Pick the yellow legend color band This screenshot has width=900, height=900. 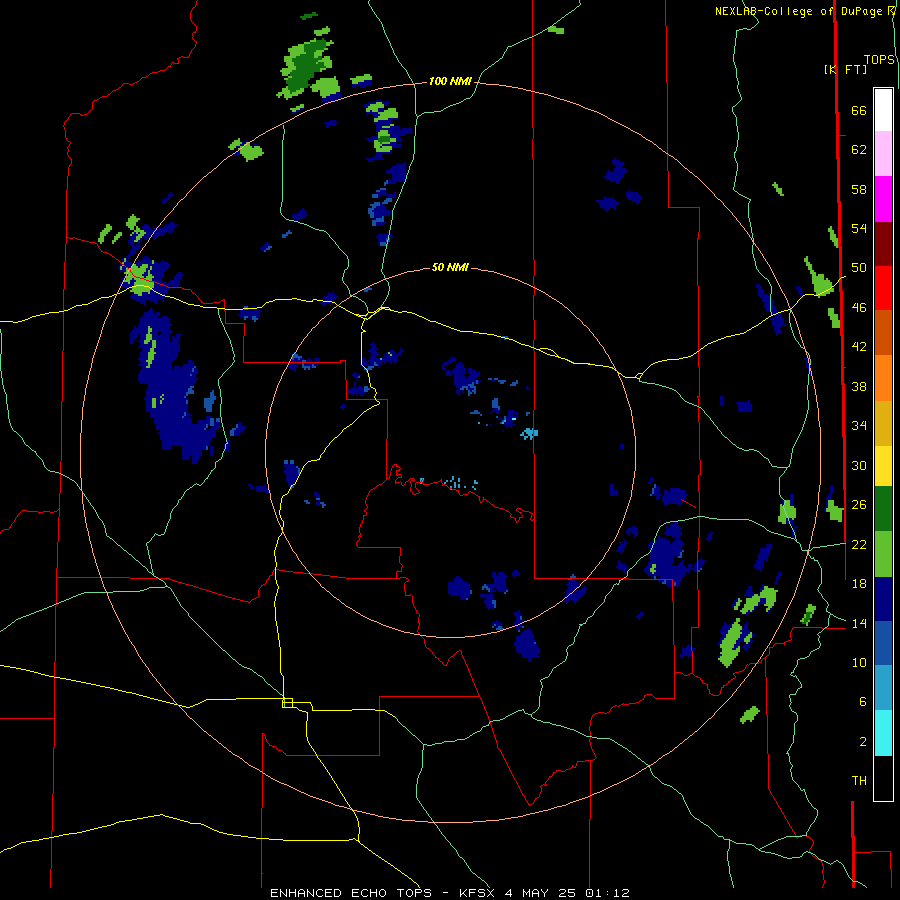[883, 466]
